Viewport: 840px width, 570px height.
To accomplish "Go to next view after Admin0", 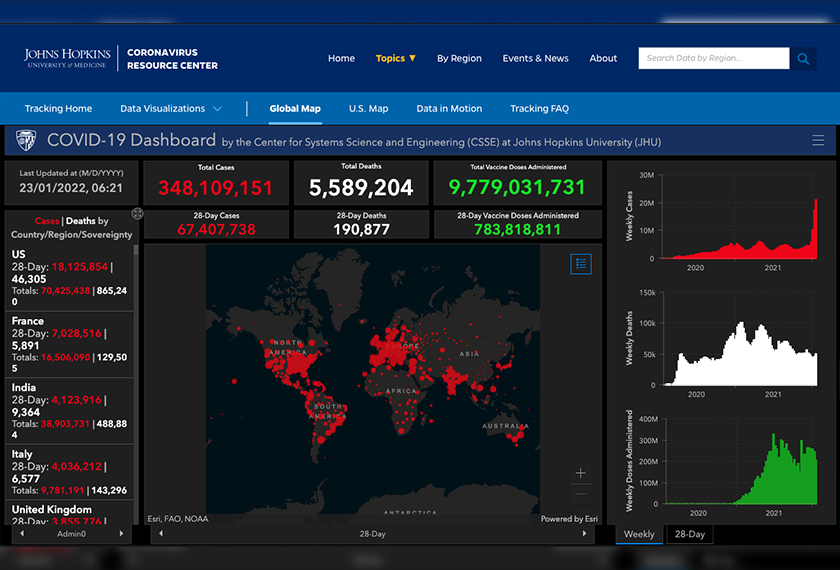I will [x=122, y=534].
